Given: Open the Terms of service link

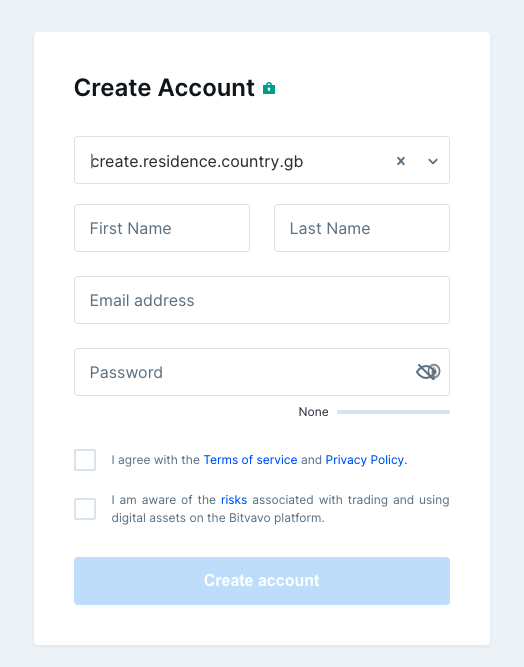Looking at the screenshot, I should click(x=250, y=460).
